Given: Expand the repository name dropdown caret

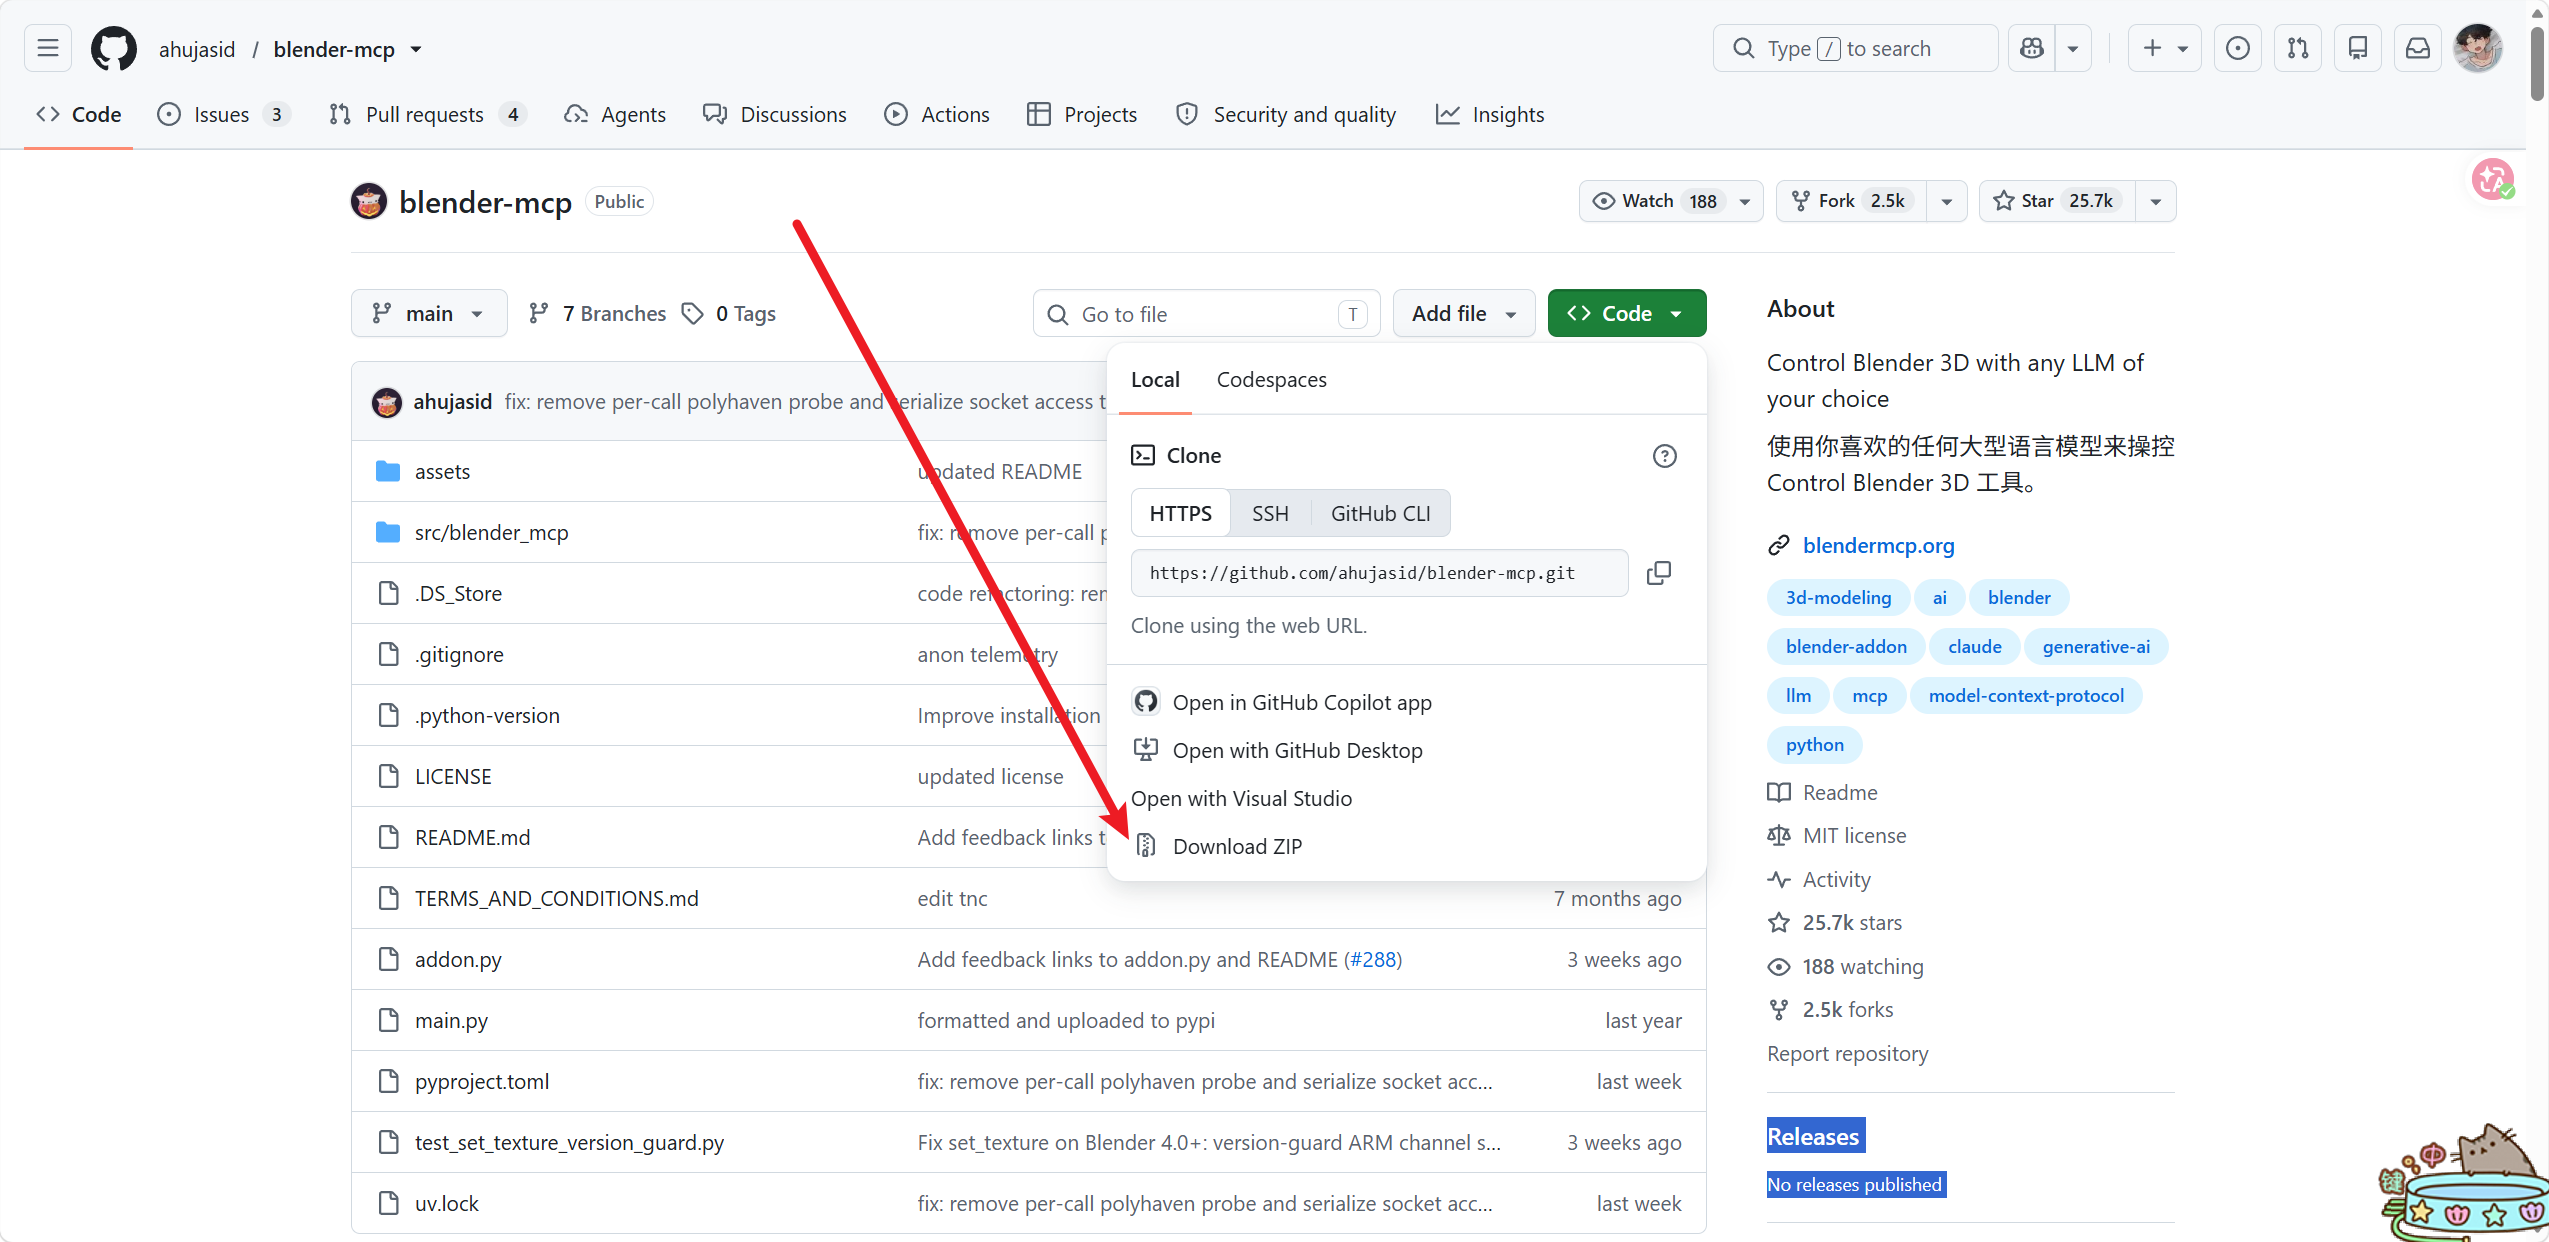Looking at the screenshot, I should [416, 49].
